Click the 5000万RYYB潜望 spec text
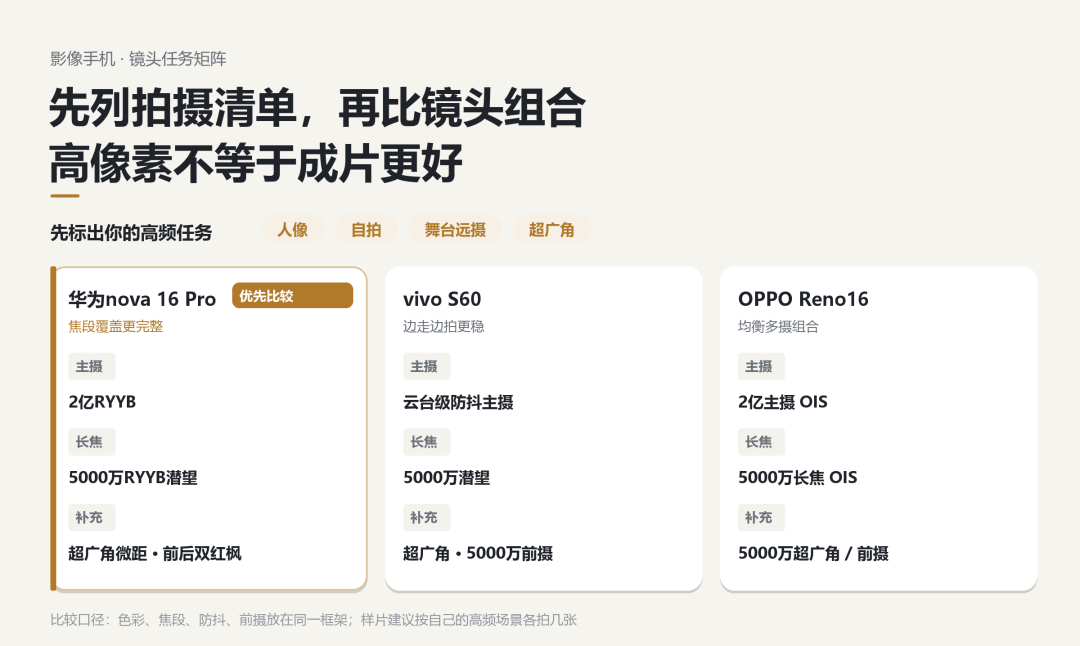Viewport: 1080px width, 646px height. tap(133, 478)
